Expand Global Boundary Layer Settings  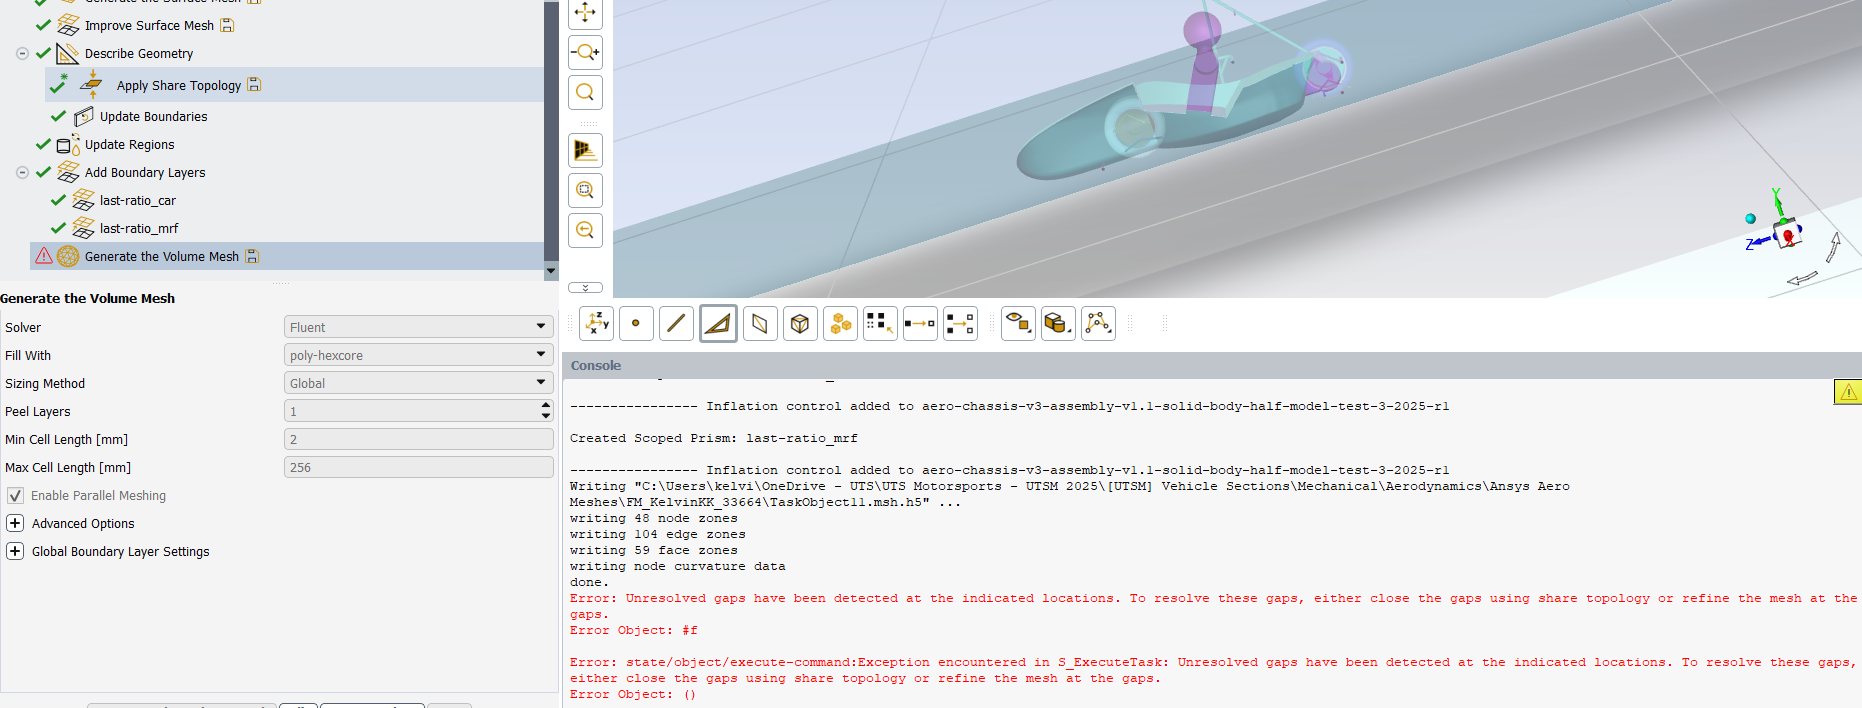[x=15, y=552]
